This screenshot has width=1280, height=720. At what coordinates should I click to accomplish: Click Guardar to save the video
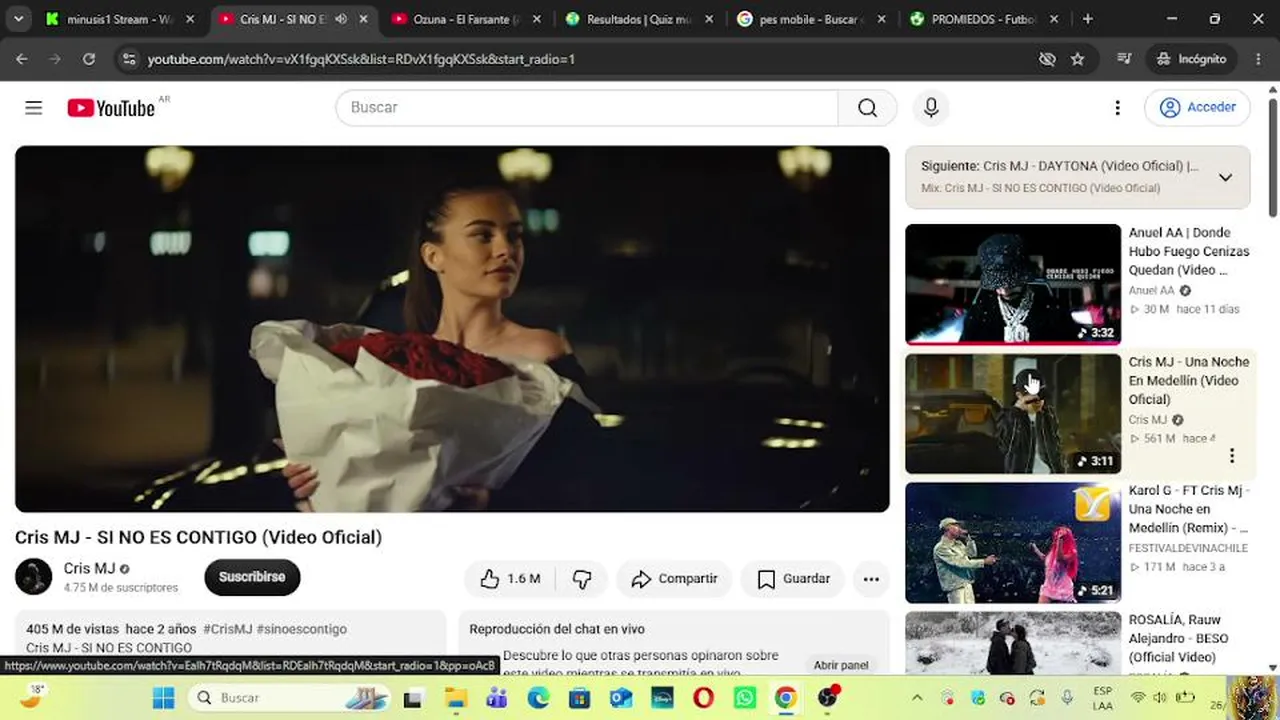point(793,579)
